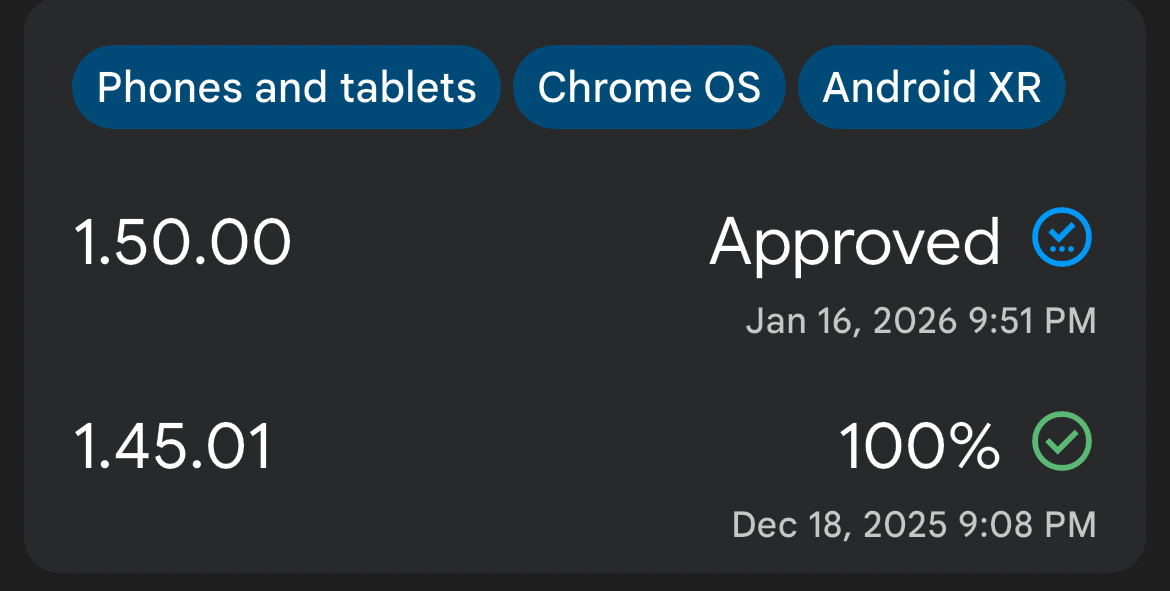Click the 100% rollout percentage
This screenshot has height=591, width=1170.
[919, 446]
